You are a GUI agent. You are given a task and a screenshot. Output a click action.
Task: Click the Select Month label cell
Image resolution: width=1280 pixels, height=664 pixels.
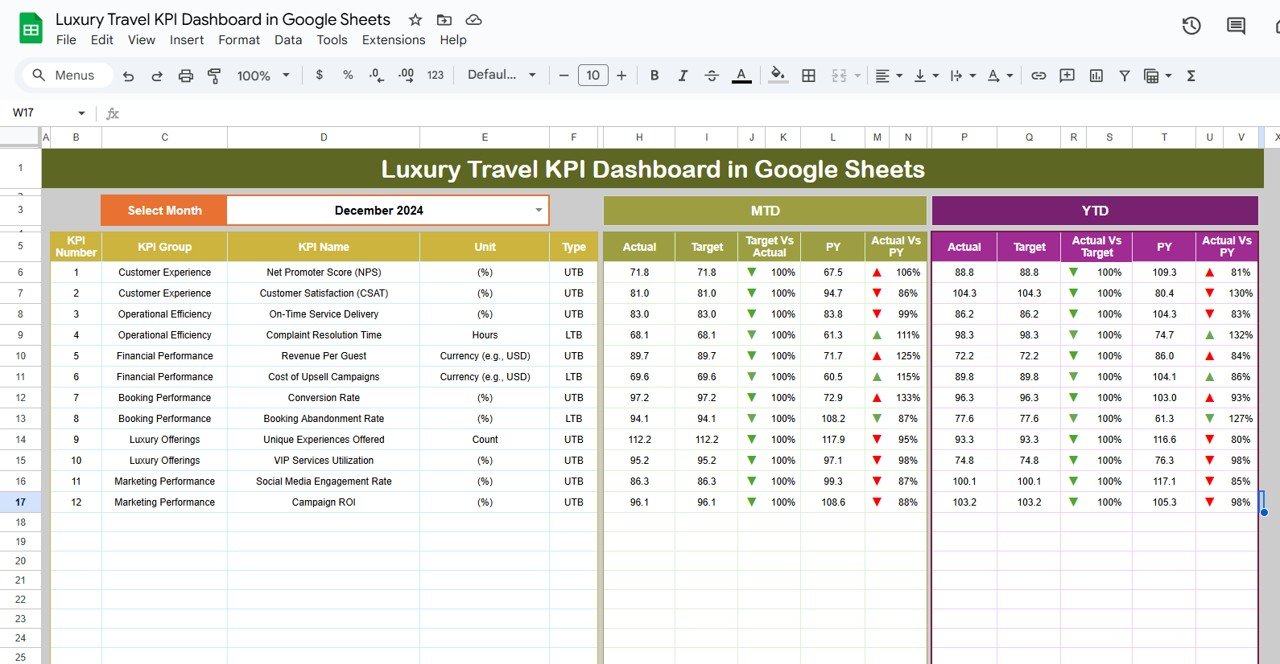pos(164,210)
